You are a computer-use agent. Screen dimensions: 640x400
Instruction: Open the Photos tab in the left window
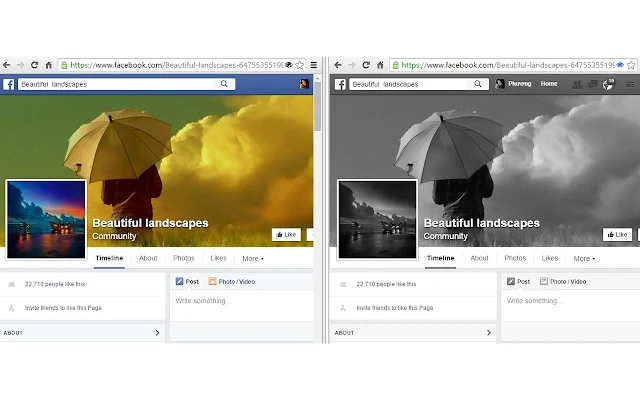[x=183, y=258]
